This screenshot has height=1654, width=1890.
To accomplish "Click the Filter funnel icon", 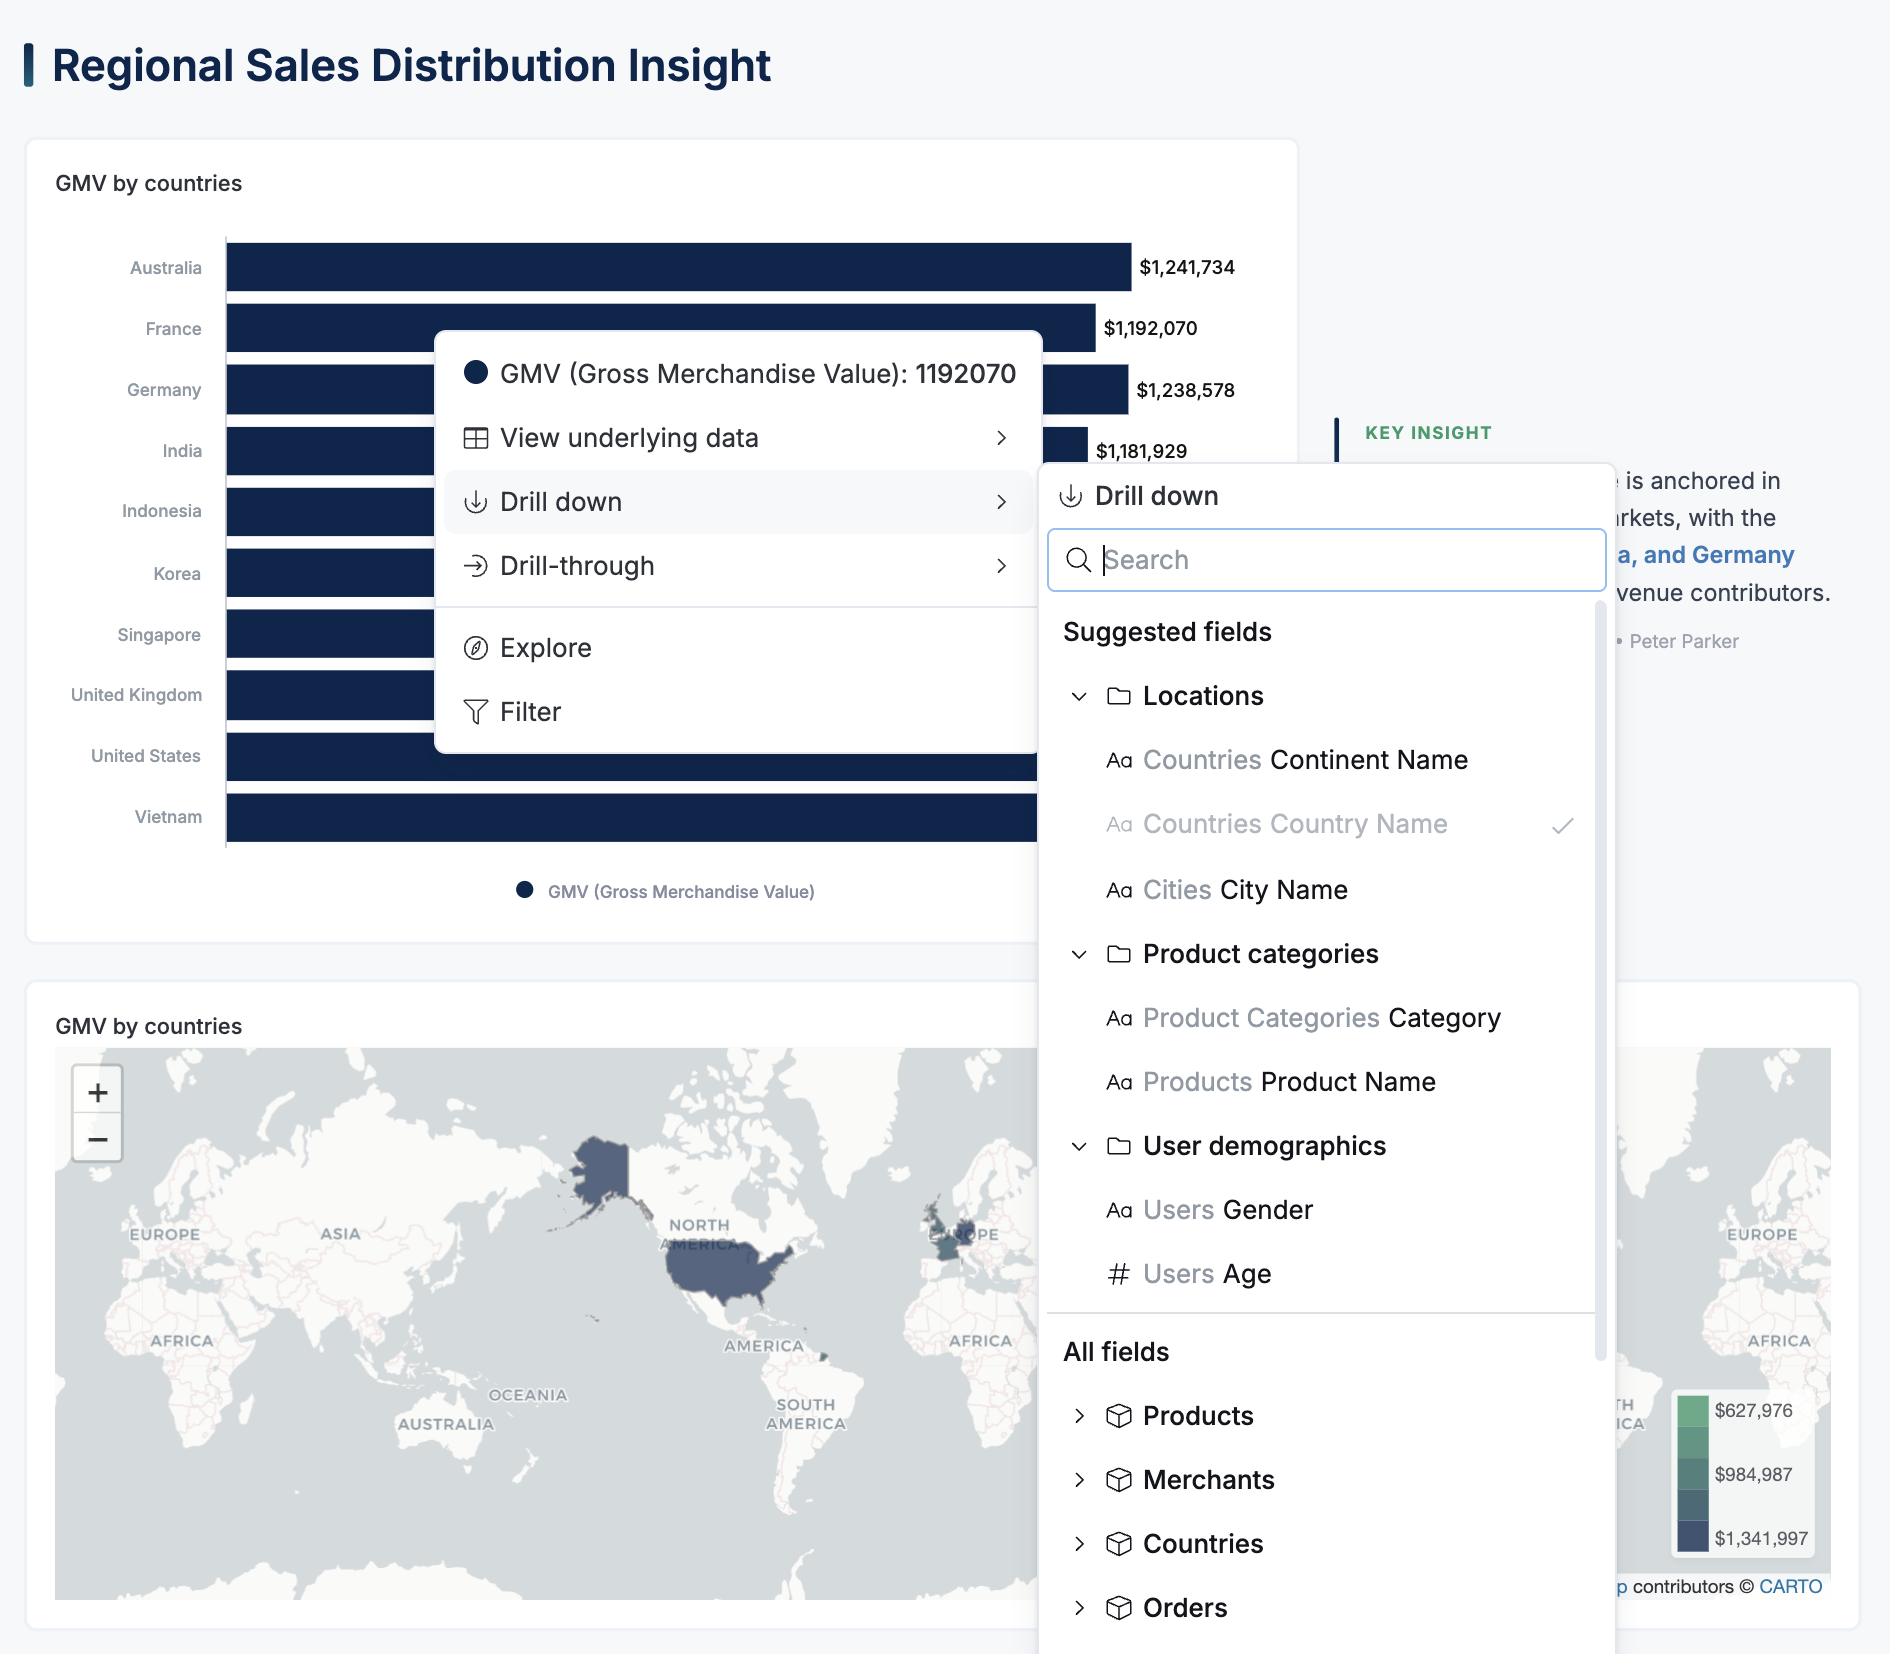I will [476, 712].
